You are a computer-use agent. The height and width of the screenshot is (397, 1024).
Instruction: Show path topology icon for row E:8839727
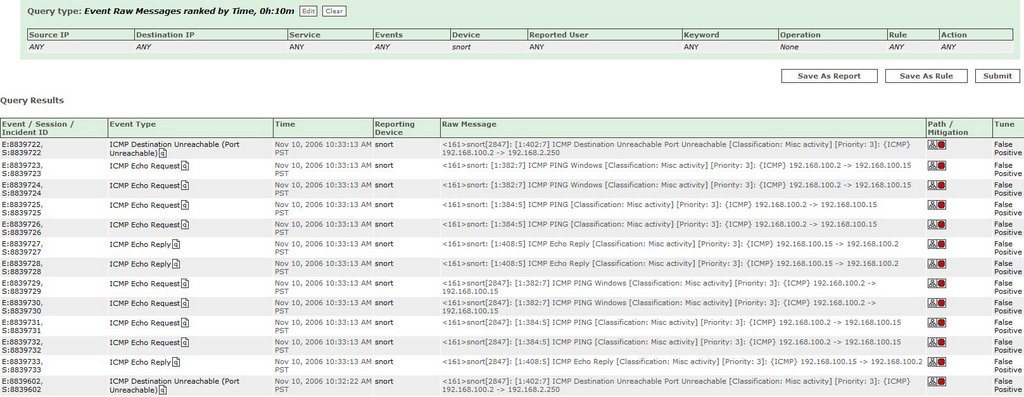[x=932, y=244]
